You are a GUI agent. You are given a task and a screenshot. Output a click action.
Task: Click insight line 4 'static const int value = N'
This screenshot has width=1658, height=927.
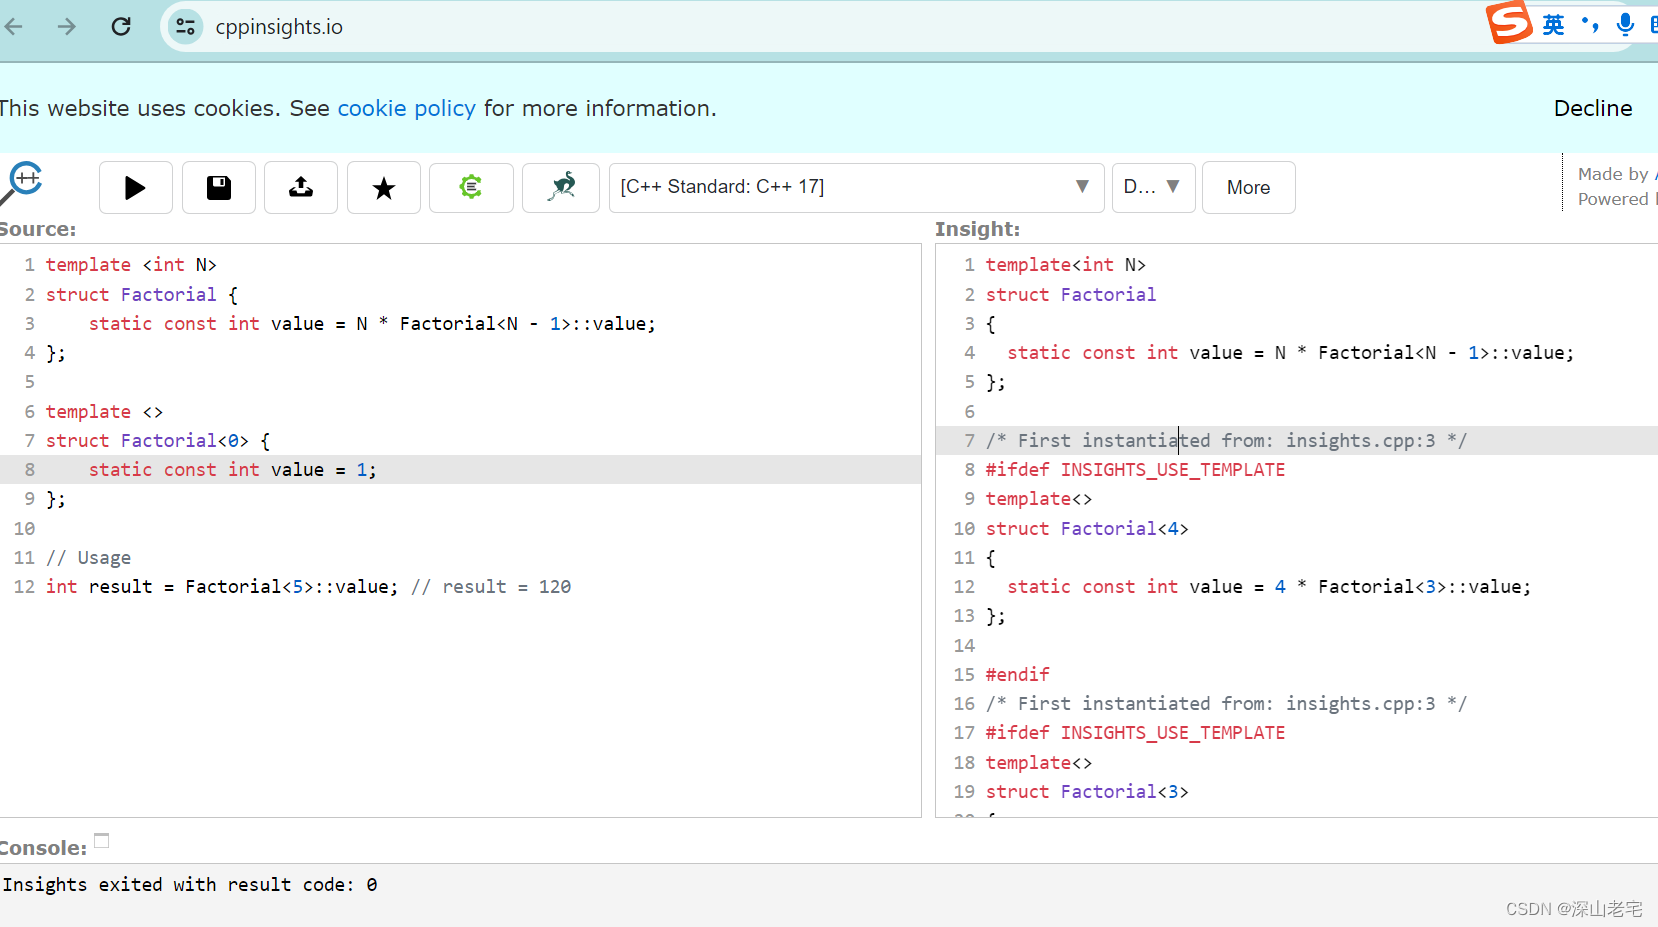click(1146, 353)
